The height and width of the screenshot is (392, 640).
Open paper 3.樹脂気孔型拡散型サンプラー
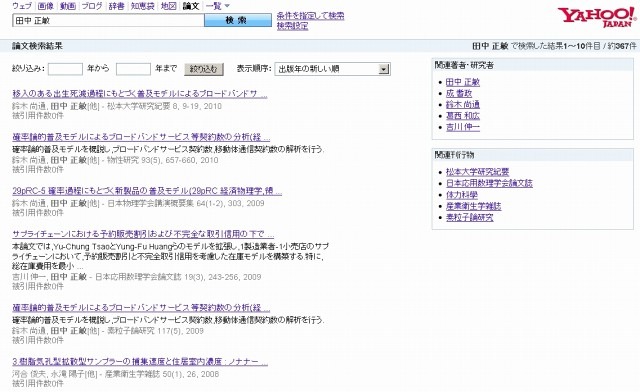pyautogui.click(x=140, y=362)
